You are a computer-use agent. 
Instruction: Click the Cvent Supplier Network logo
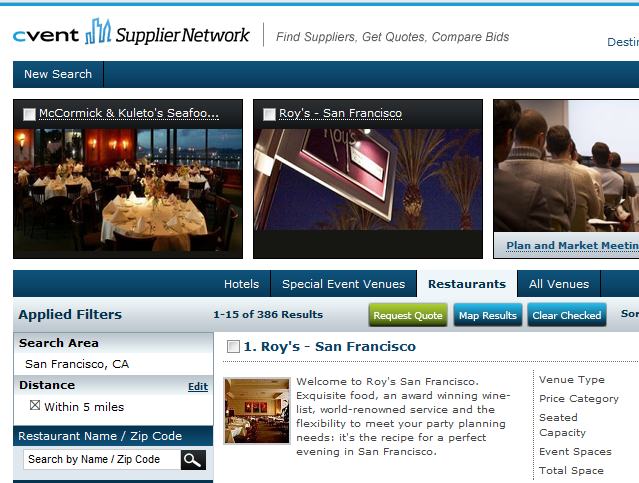pyautogui.click(x=131, y=32)
